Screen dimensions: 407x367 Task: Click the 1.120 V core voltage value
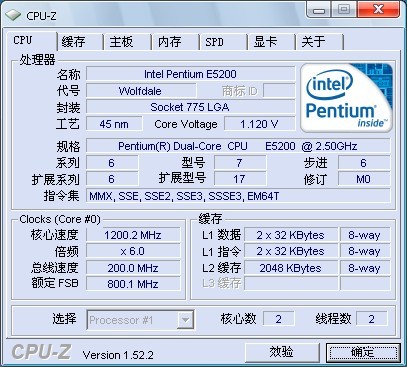click(259, 124)
